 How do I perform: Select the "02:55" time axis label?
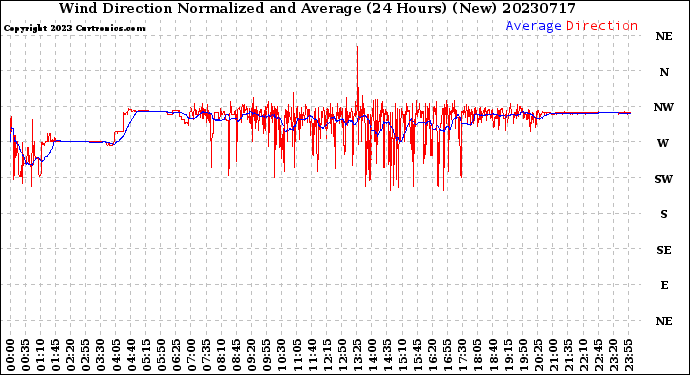(86, 355)
